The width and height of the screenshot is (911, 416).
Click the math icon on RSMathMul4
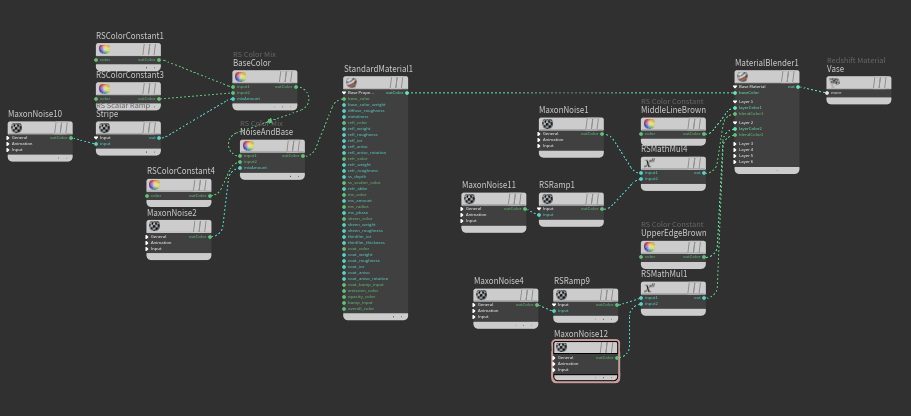pos(650,162)
